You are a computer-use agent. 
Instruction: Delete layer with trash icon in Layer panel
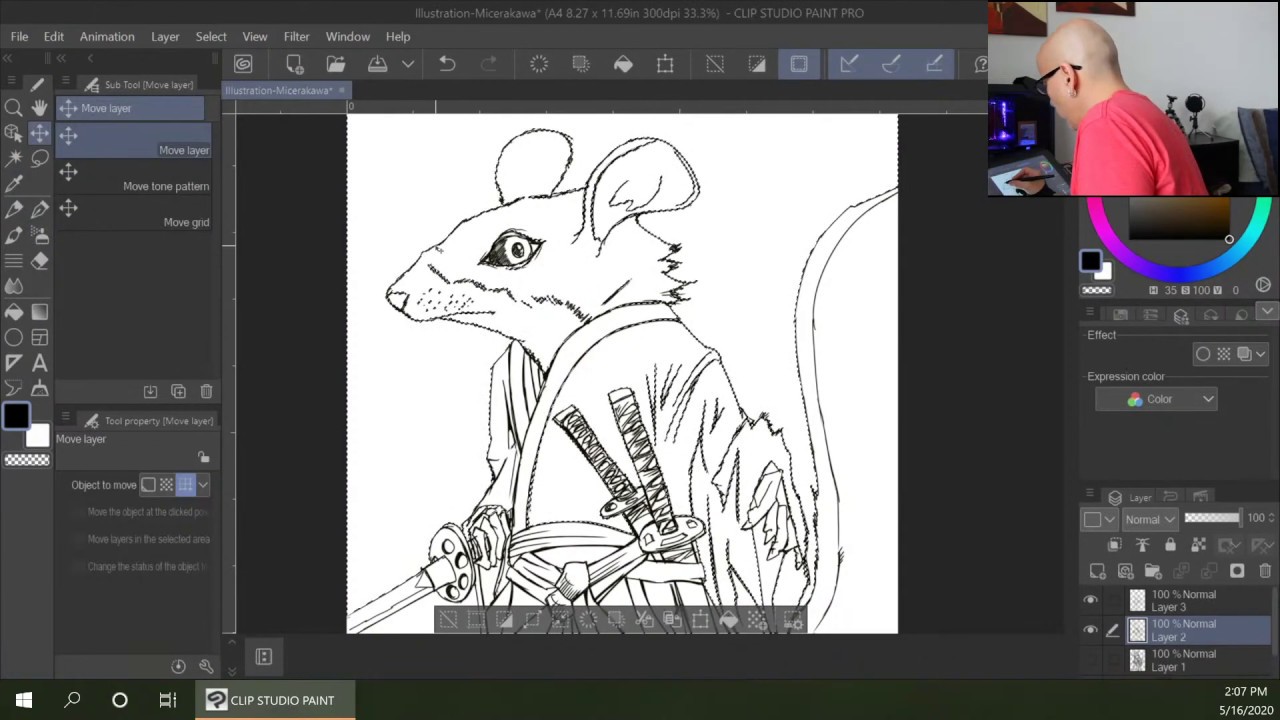pos(1265,571)
